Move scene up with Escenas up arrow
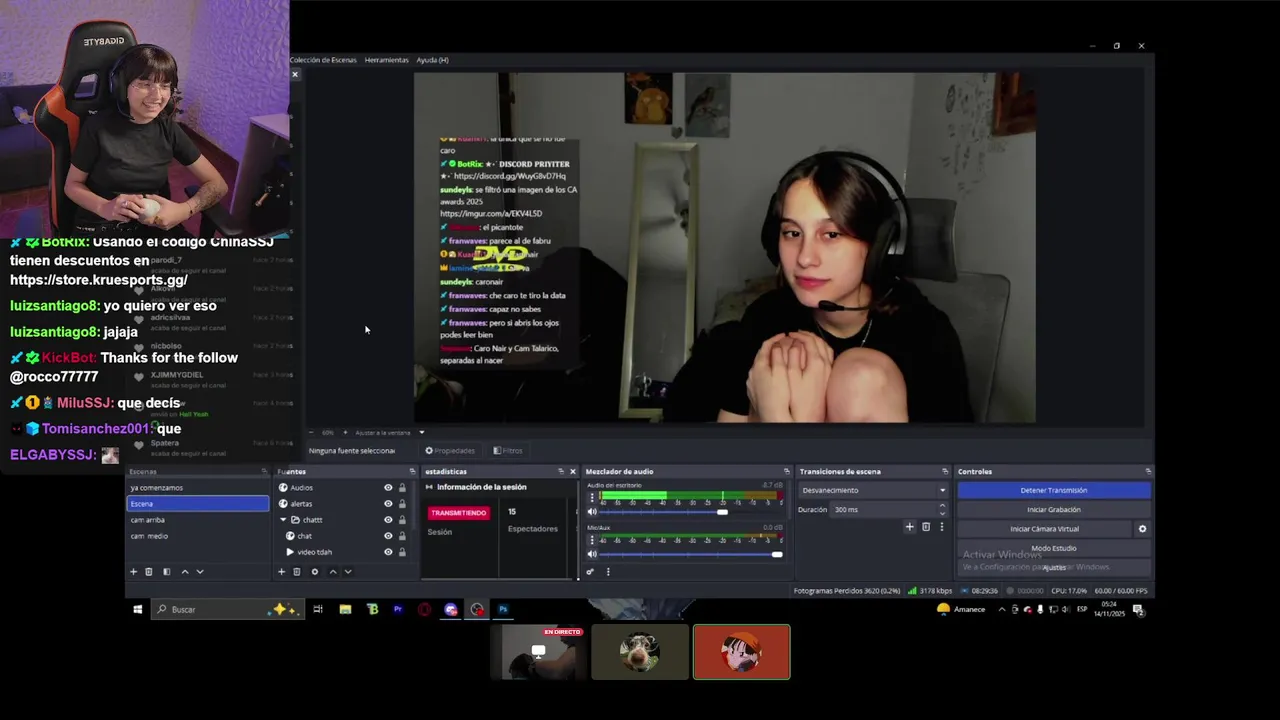1280x720 pixels. click(x=184, y=572)
